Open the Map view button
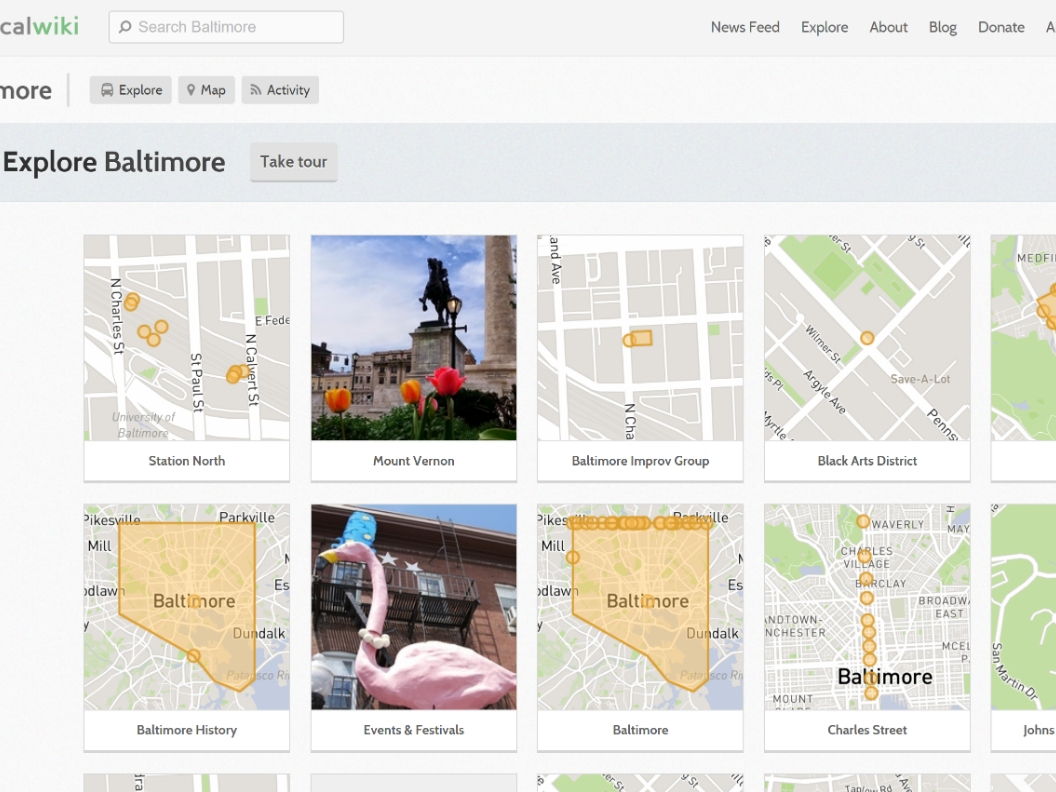The height and width of the screenshot is (792, 1056). [206, 90]
